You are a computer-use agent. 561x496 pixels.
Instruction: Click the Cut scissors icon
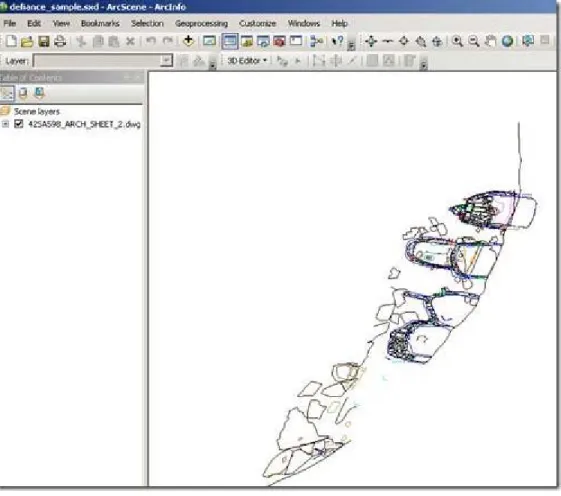coord(81,42)
